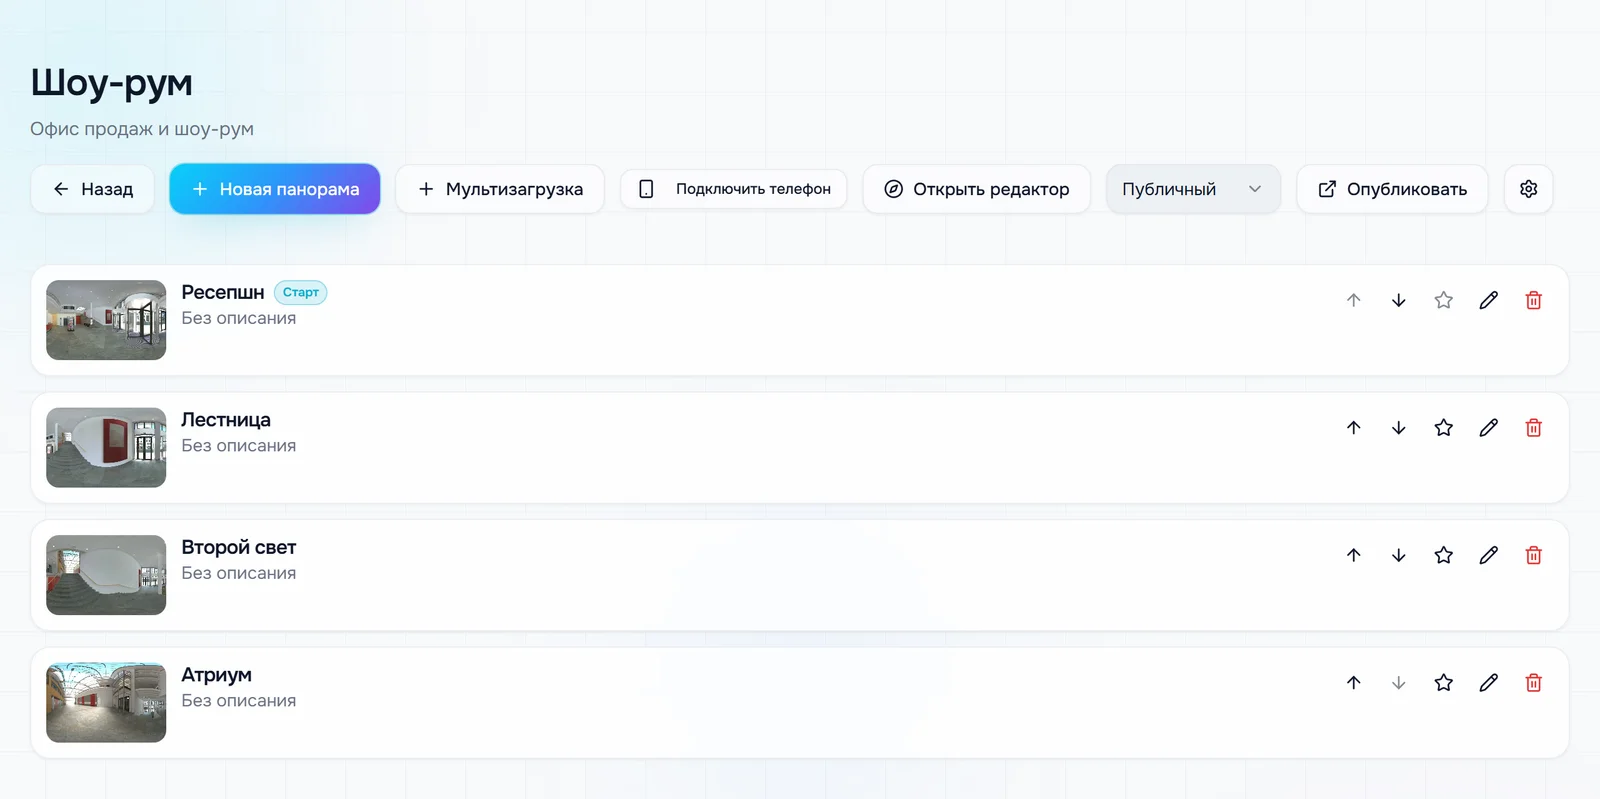Open the Атриум panorama thumbnail
The image size is (1600, 799).
pyautogui.click(x=106, y=703)
